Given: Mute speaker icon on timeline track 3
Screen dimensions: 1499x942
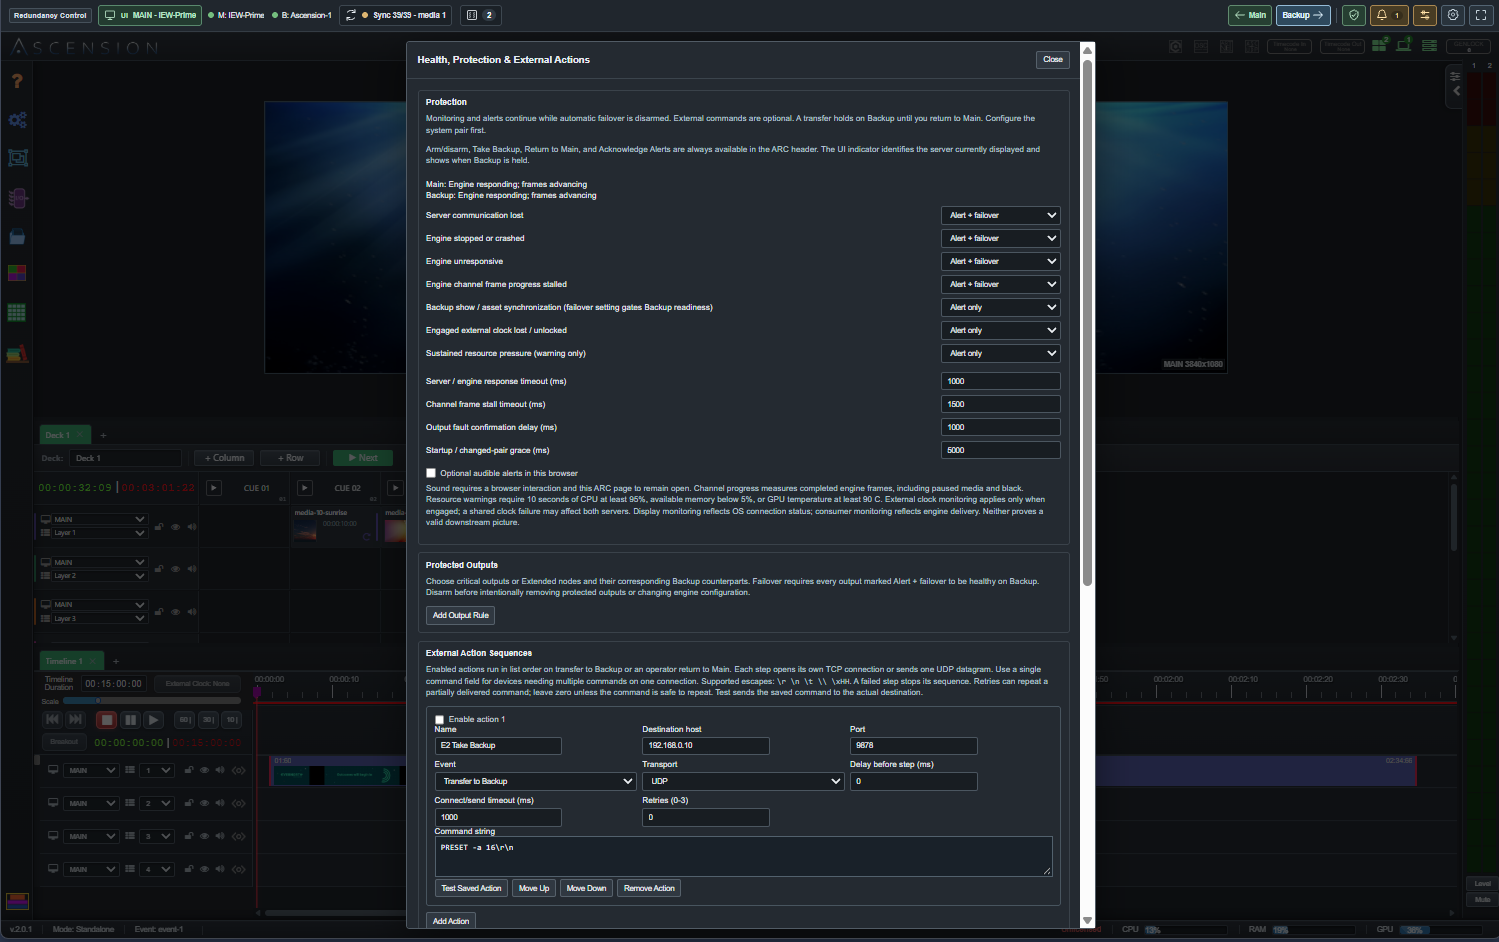Looking at the screenshot, I should 220,836.
